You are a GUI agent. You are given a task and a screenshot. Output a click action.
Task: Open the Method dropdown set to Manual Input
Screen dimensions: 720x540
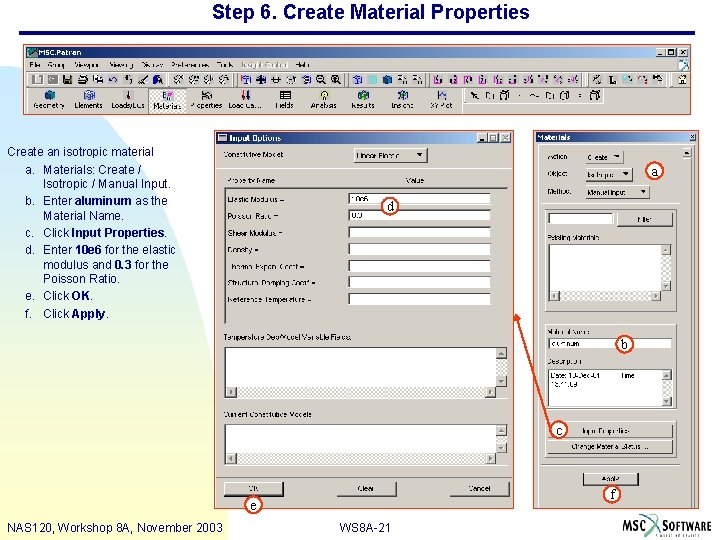point(617,192)
